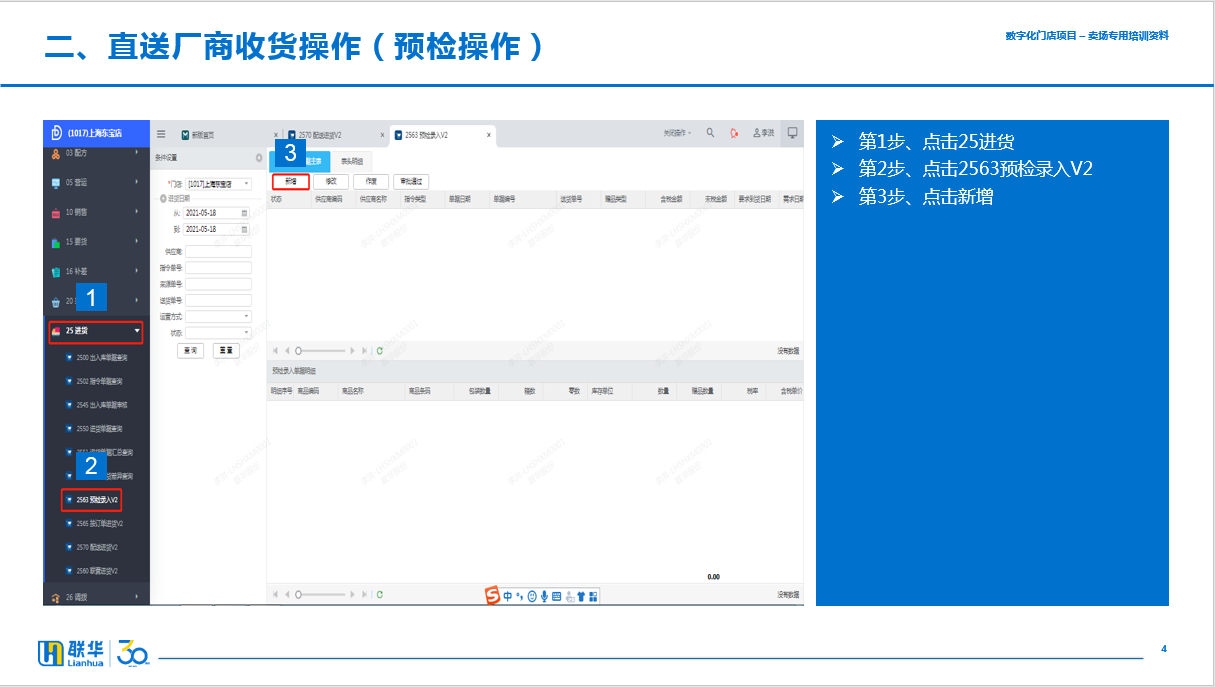This screenshot has height=687, width=1215.
Task: Open the 门店 store dropdown
Action: tap(219, 184)
